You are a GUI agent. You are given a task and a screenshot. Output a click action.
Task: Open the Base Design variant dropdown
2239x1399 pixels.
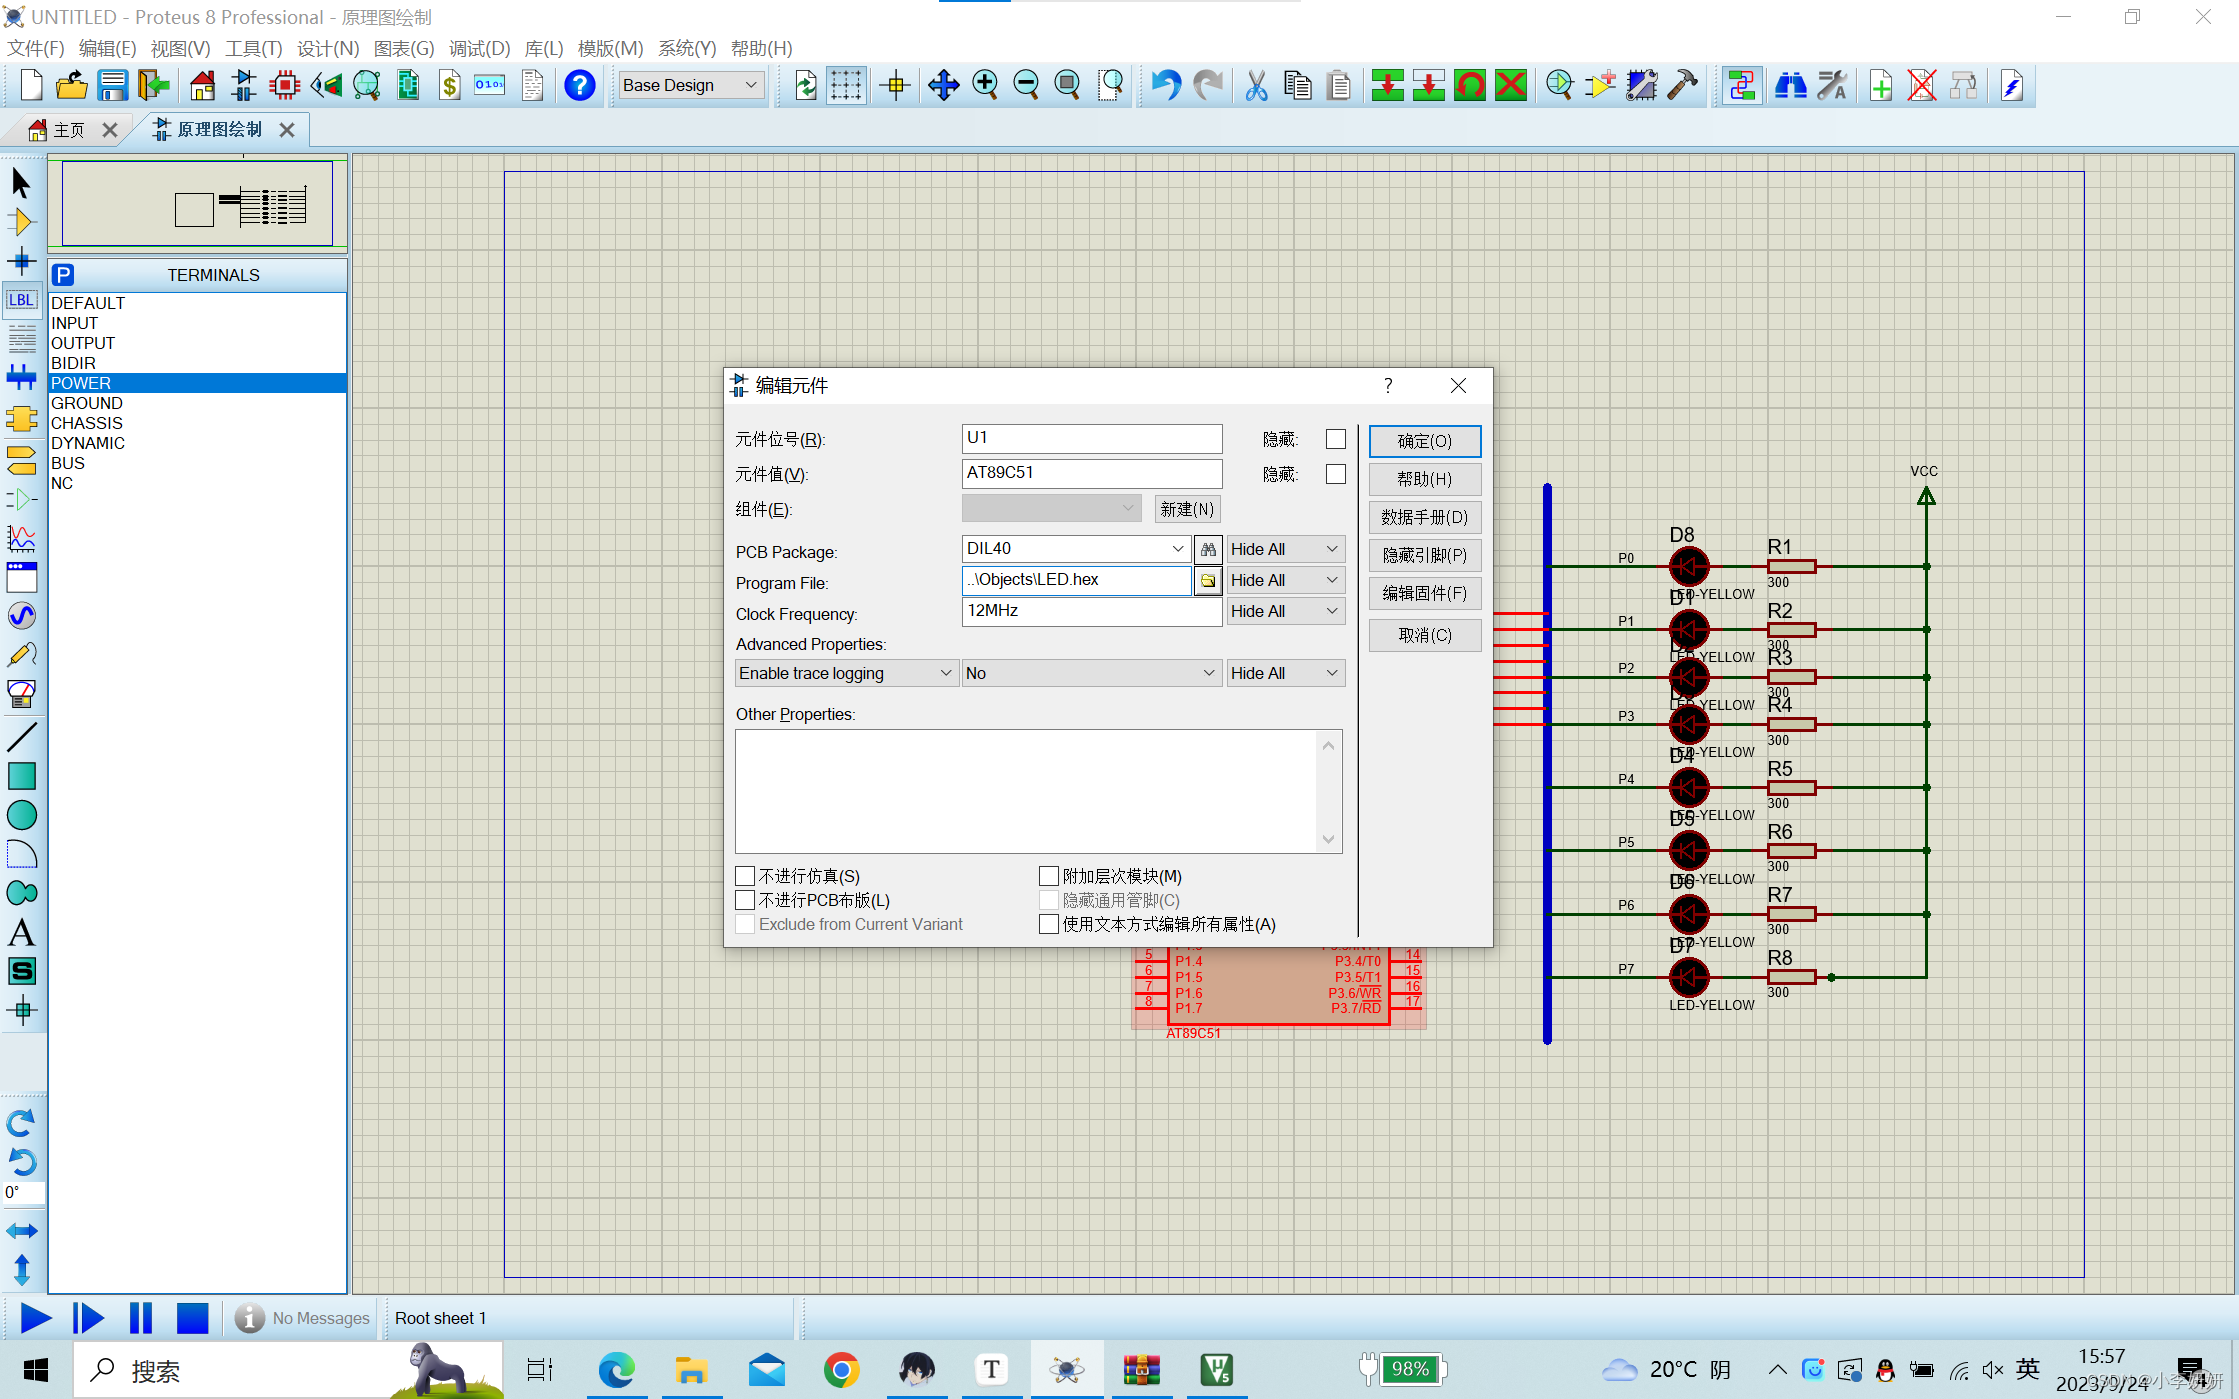pos(751,86)
